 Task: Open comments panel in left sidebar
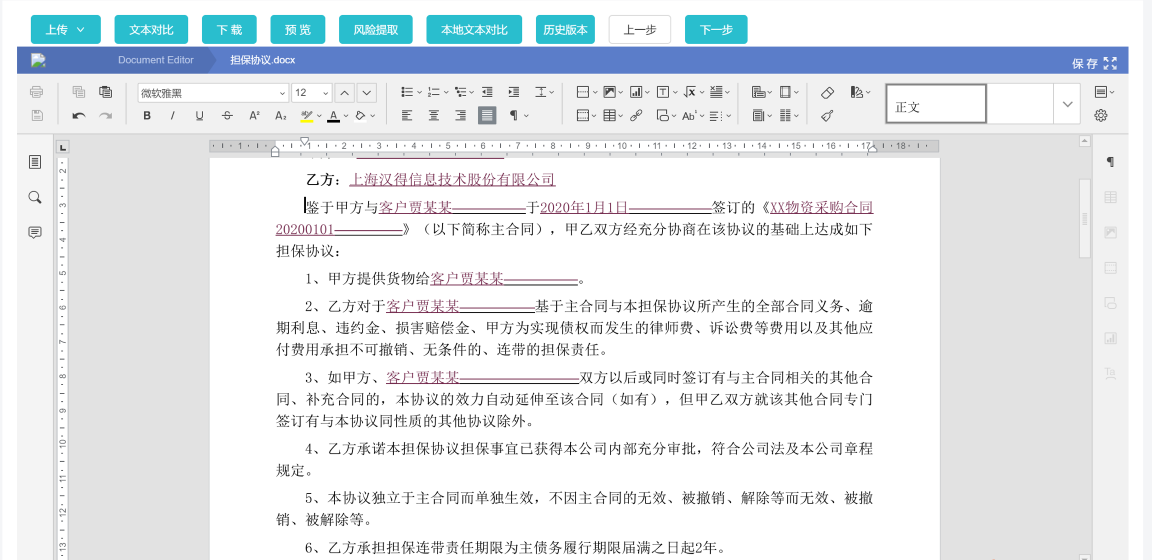coord(35,232)
